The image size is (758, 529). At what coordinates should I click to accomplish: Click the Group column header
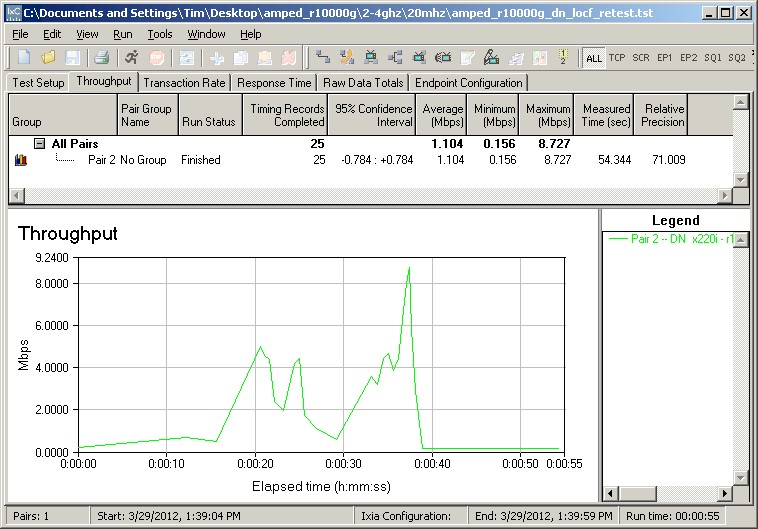pos(63,115)
